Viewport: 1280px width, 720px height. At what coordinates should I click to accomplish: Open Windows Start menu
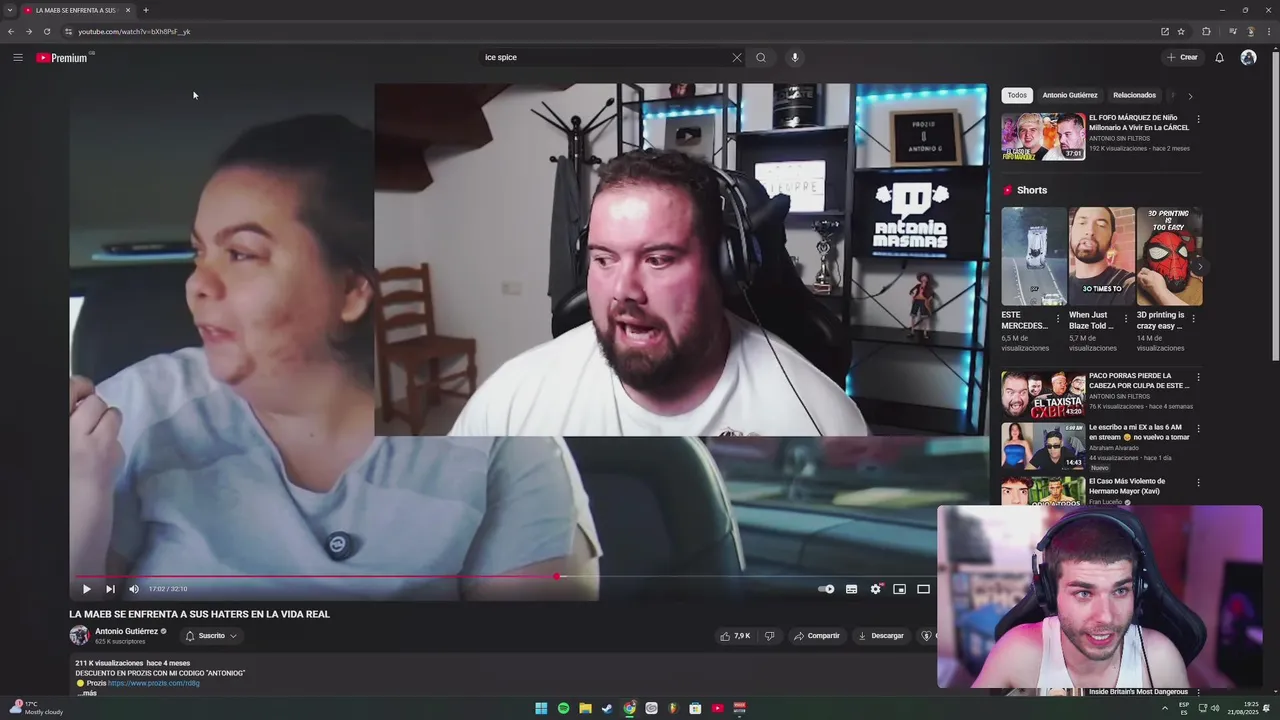pos(541,708)
